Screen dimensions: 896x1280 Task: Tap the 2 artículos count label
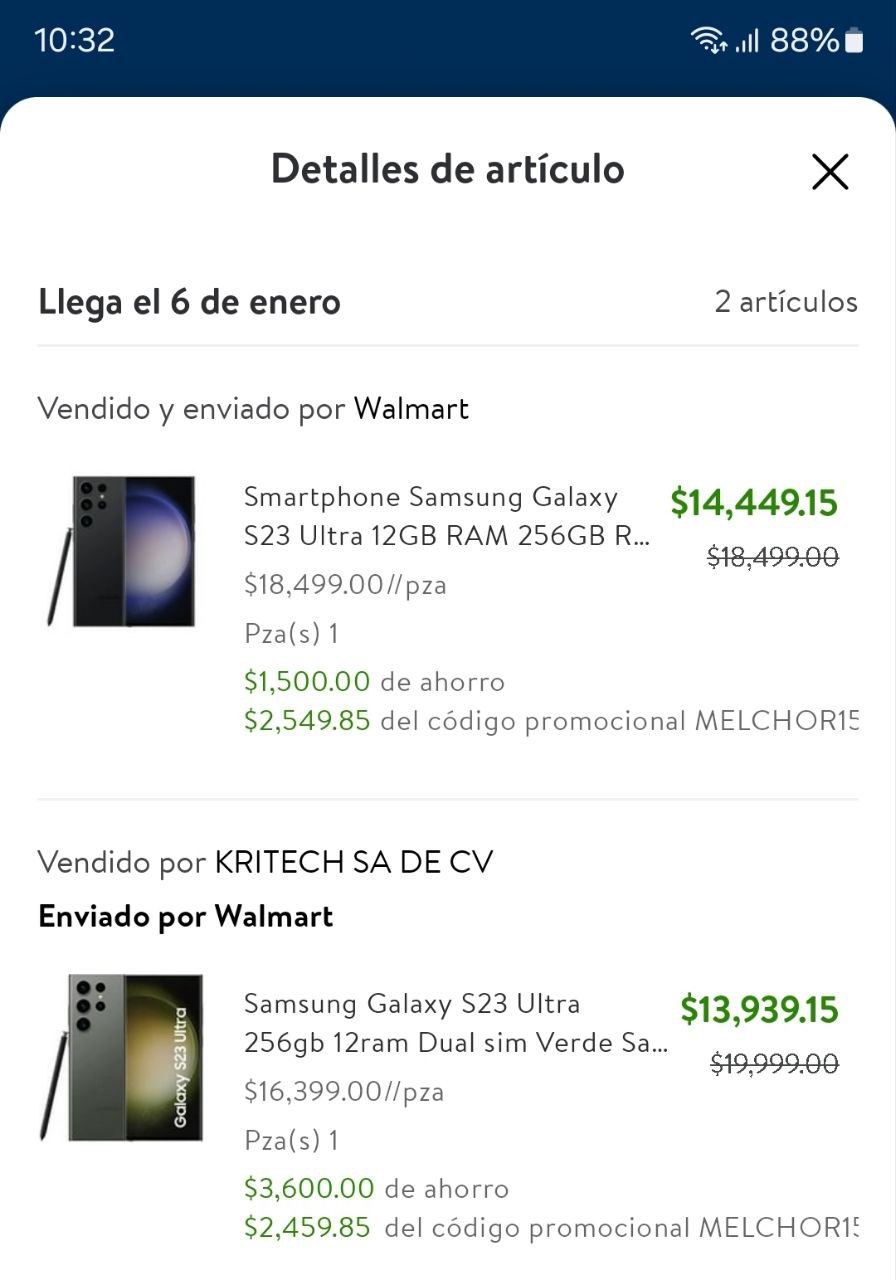pos(785,302)
